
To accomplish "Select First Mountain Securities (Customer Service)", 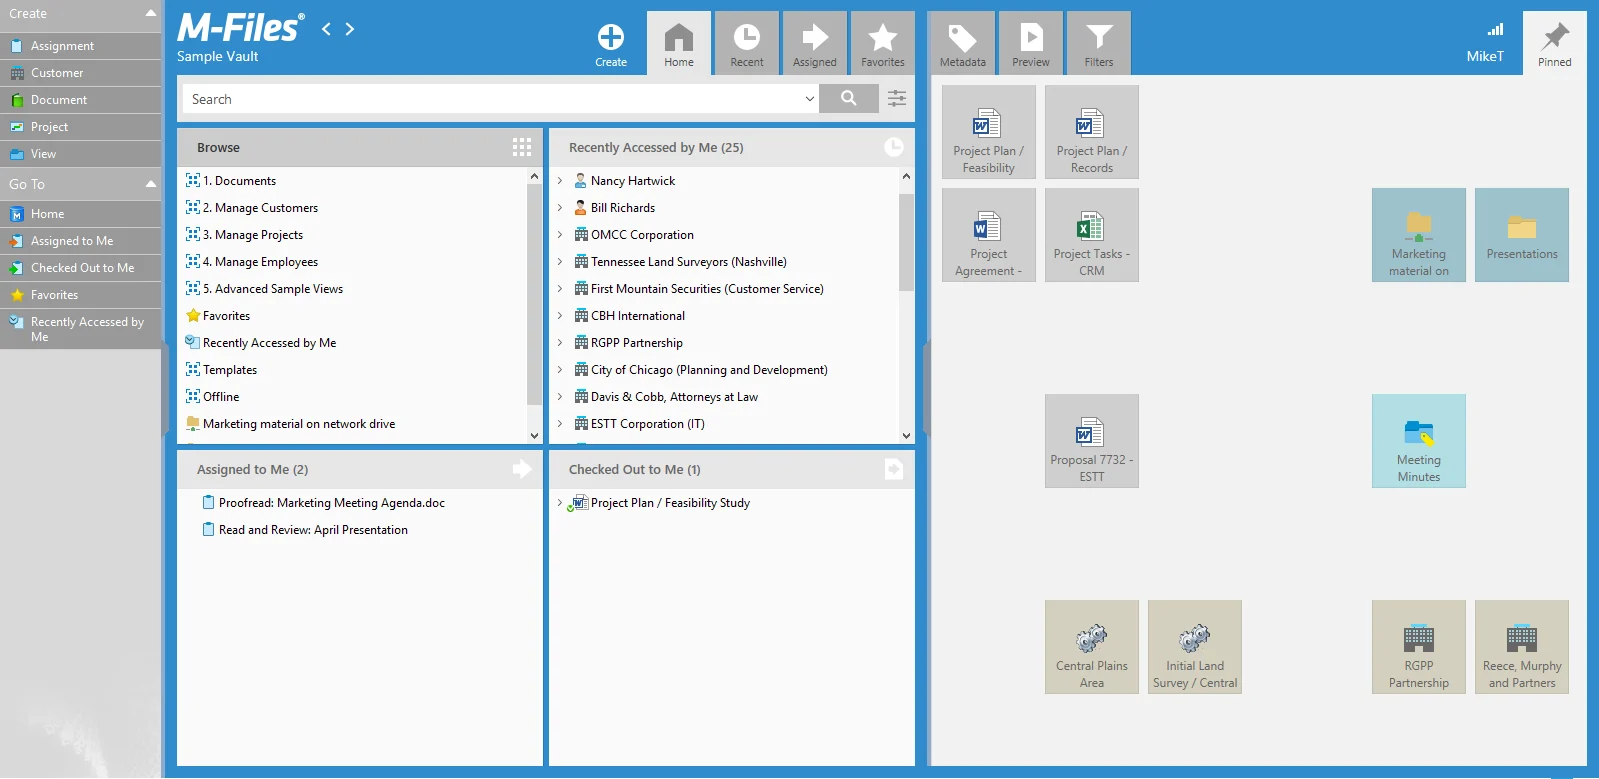I will [x=707, y=289].
